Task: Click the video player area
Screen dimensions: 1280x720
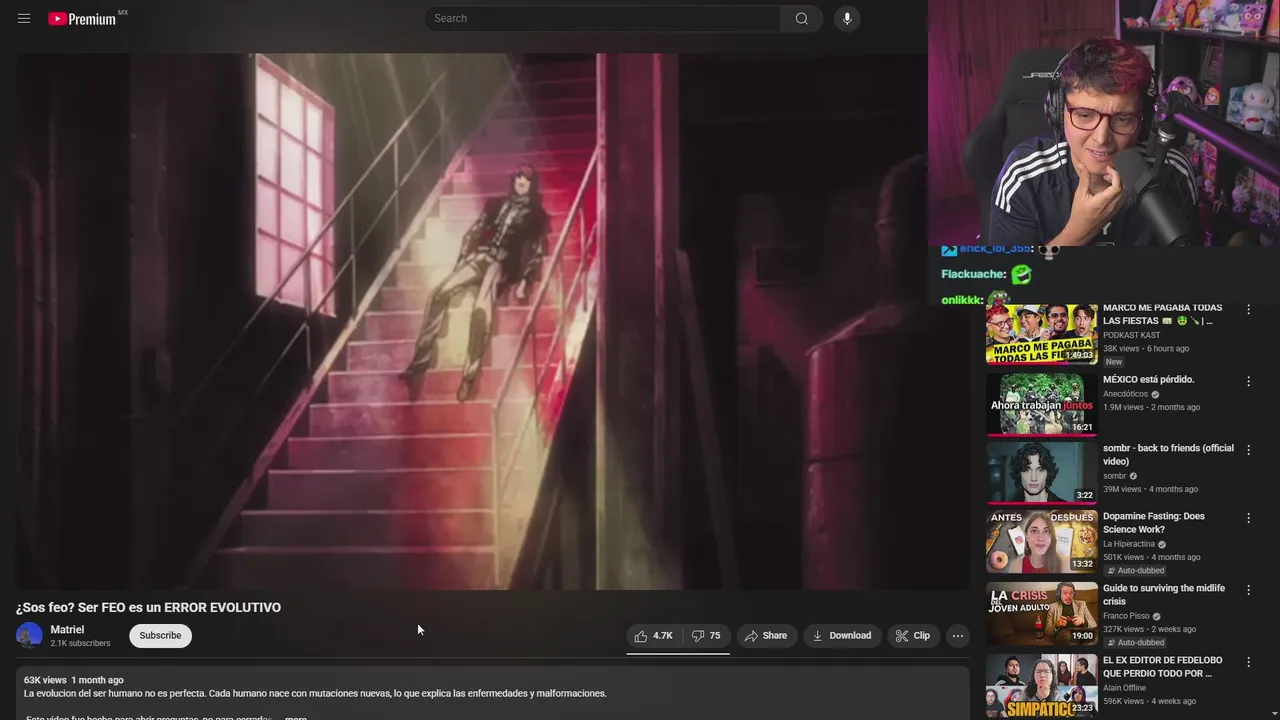Action: (492, 321)
